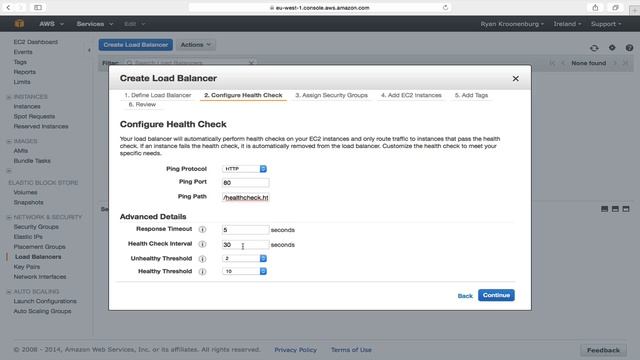Image resolution: width=640 pixels, height=360 pixels.
Task: Click the Create Load Balancer button
Action: 136,44
